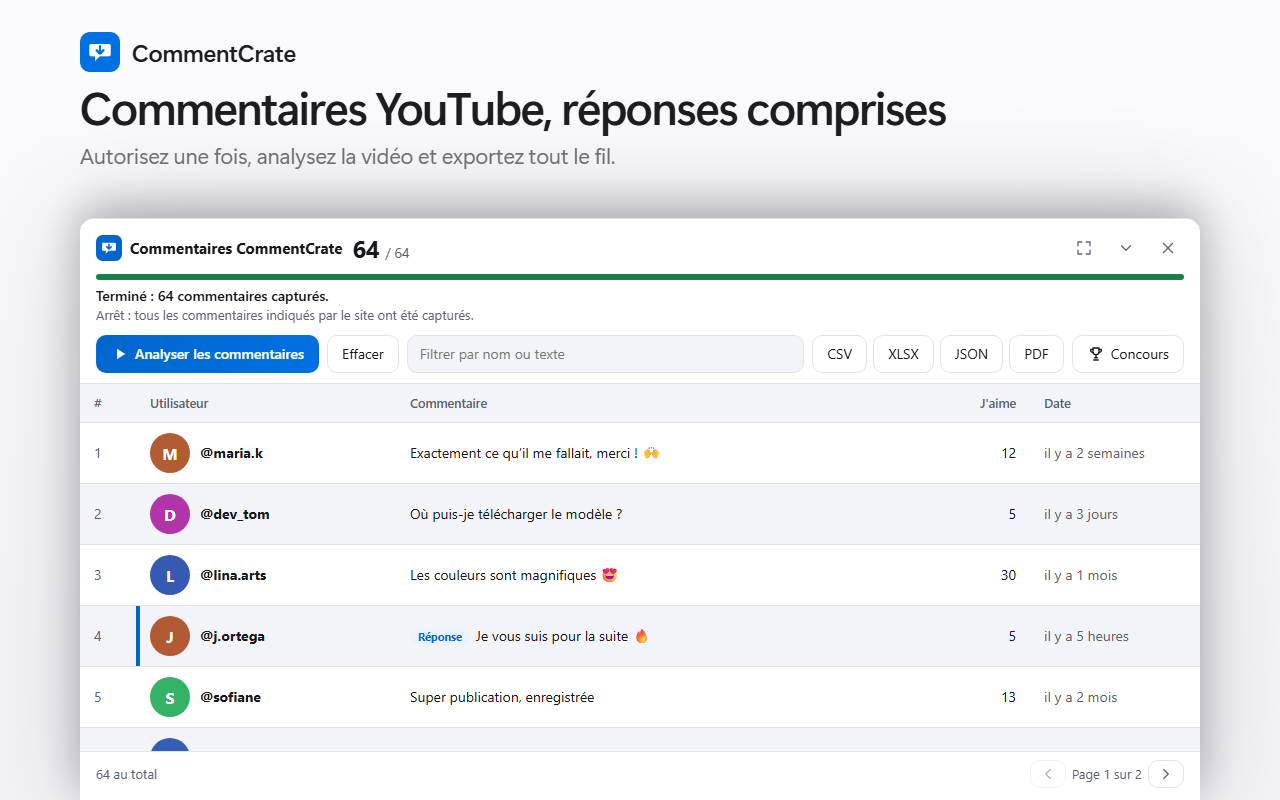The width and height of the screenshot is (1280, 800).
Task: Click the '#' column header
Action: click(98, 403)
